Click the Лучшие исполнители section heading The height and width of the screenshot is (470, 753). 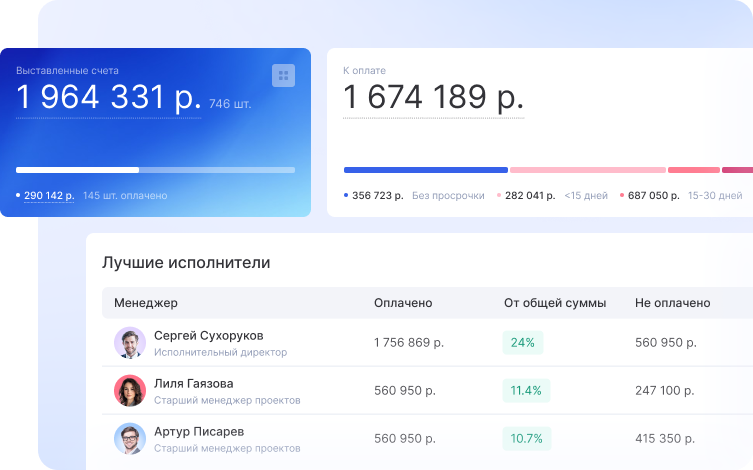click(x=186, y=263)
